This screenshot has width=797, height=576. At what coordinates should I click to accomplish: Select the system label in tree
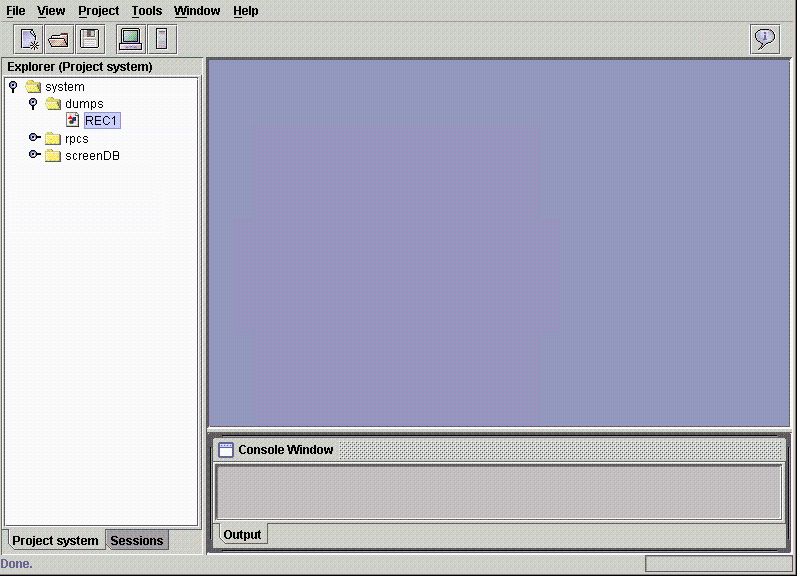coord(65,87)
